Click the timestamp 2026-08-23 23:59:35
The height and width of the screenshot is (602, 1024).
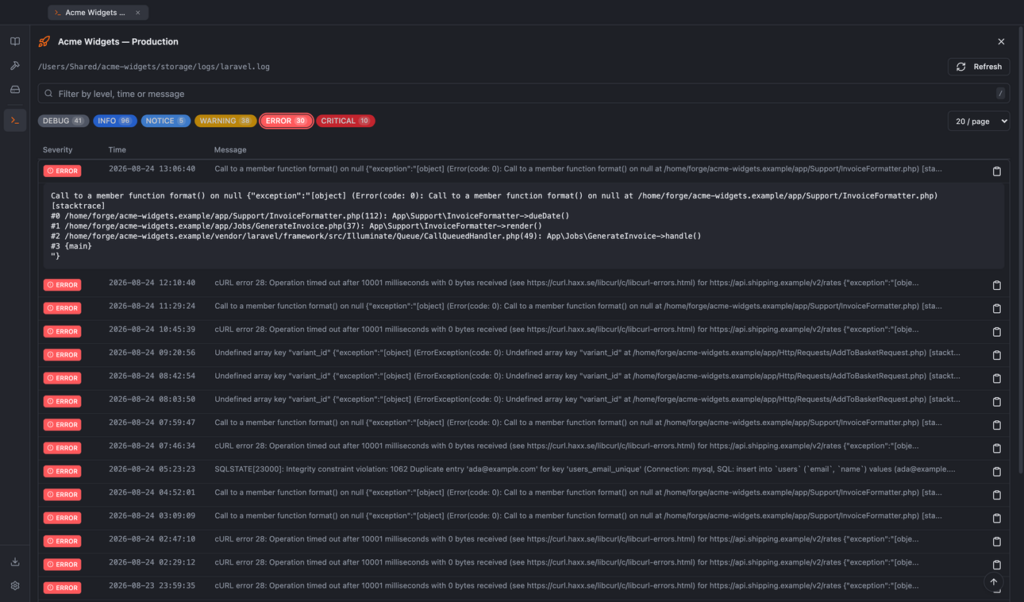pyautogui.click(x=152, y=586)
